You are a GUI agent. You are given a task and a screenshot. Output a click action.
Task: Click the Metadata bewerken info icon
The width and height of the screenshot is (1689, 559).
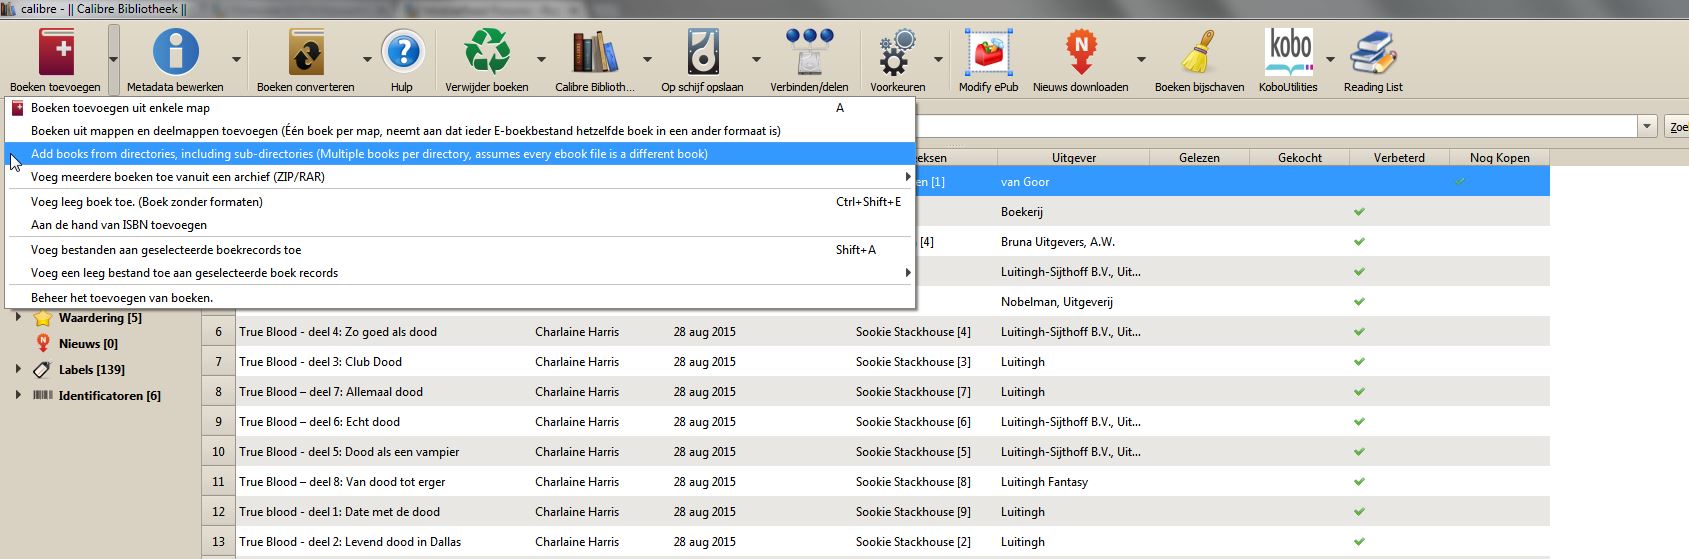coord(175,52)
